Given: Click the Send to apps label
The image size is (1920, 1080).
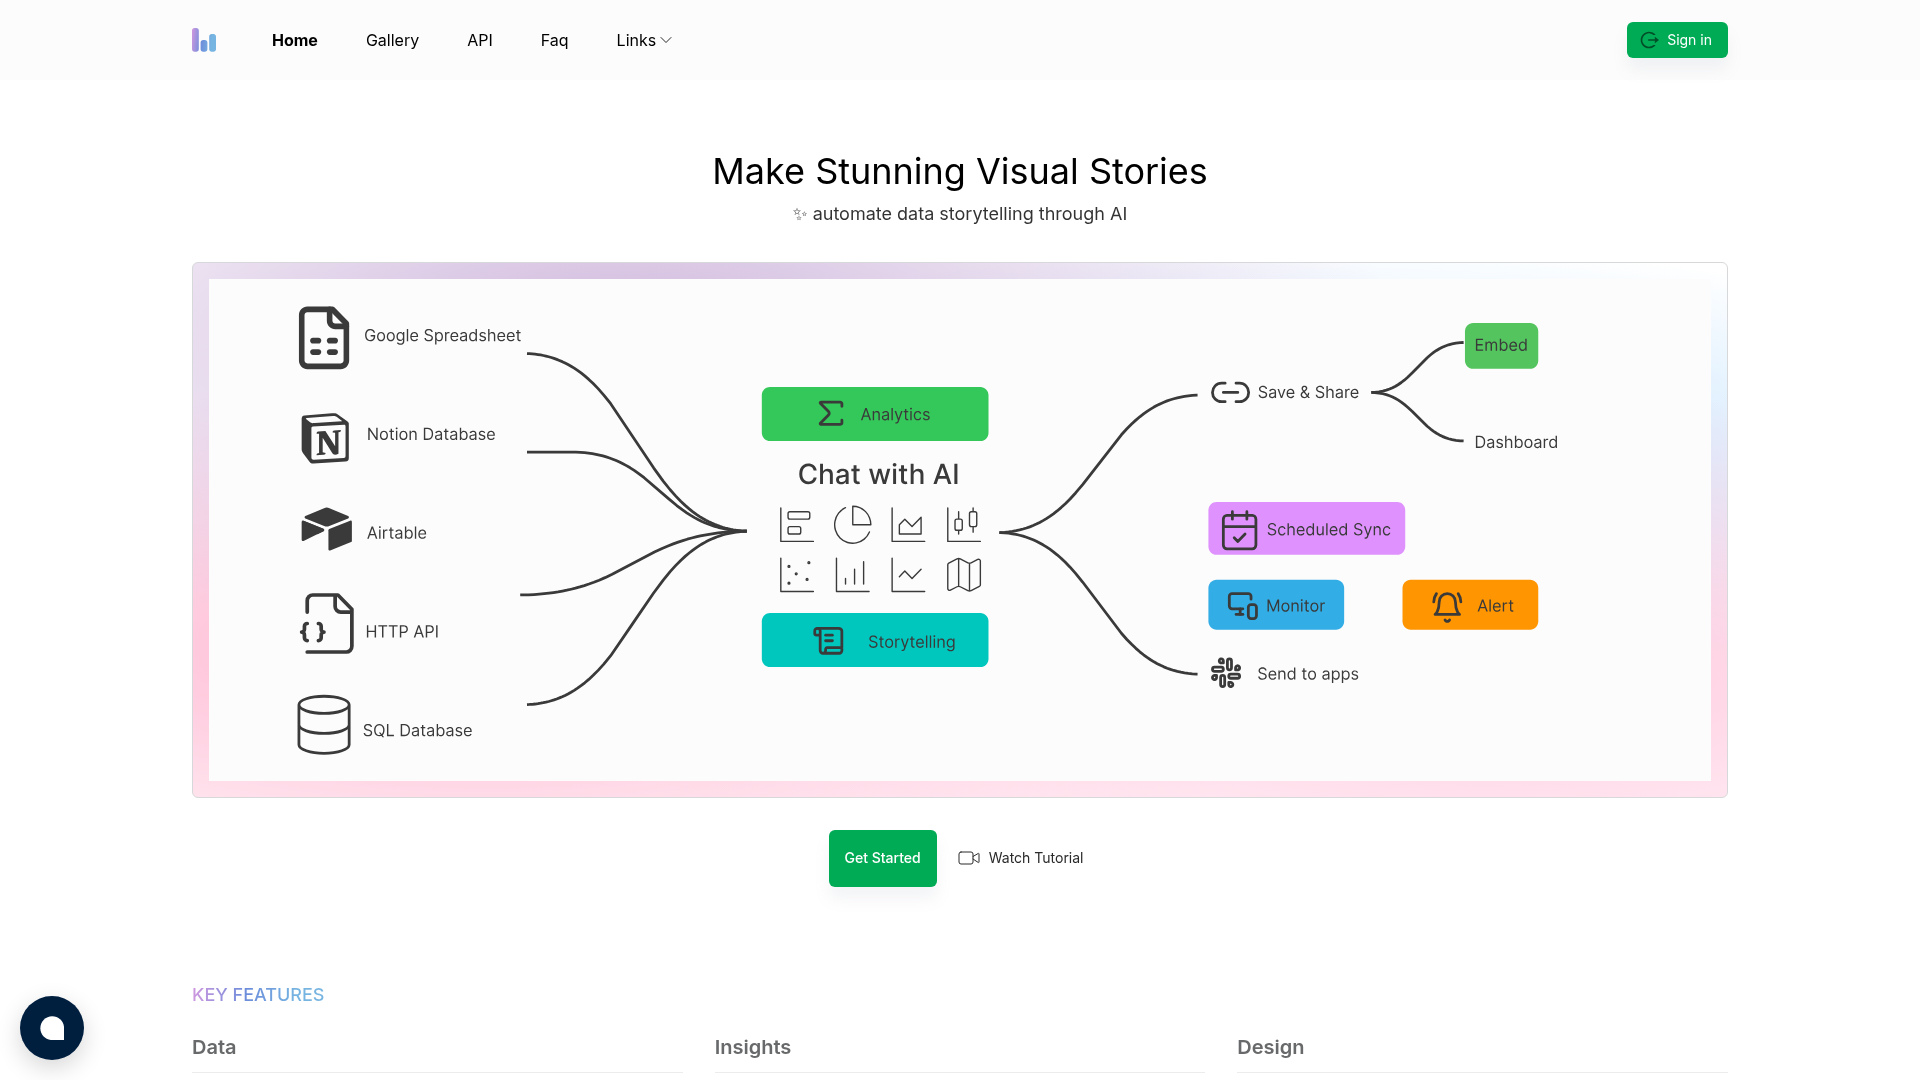Looking at the screenshot, I should (1308, 674).
